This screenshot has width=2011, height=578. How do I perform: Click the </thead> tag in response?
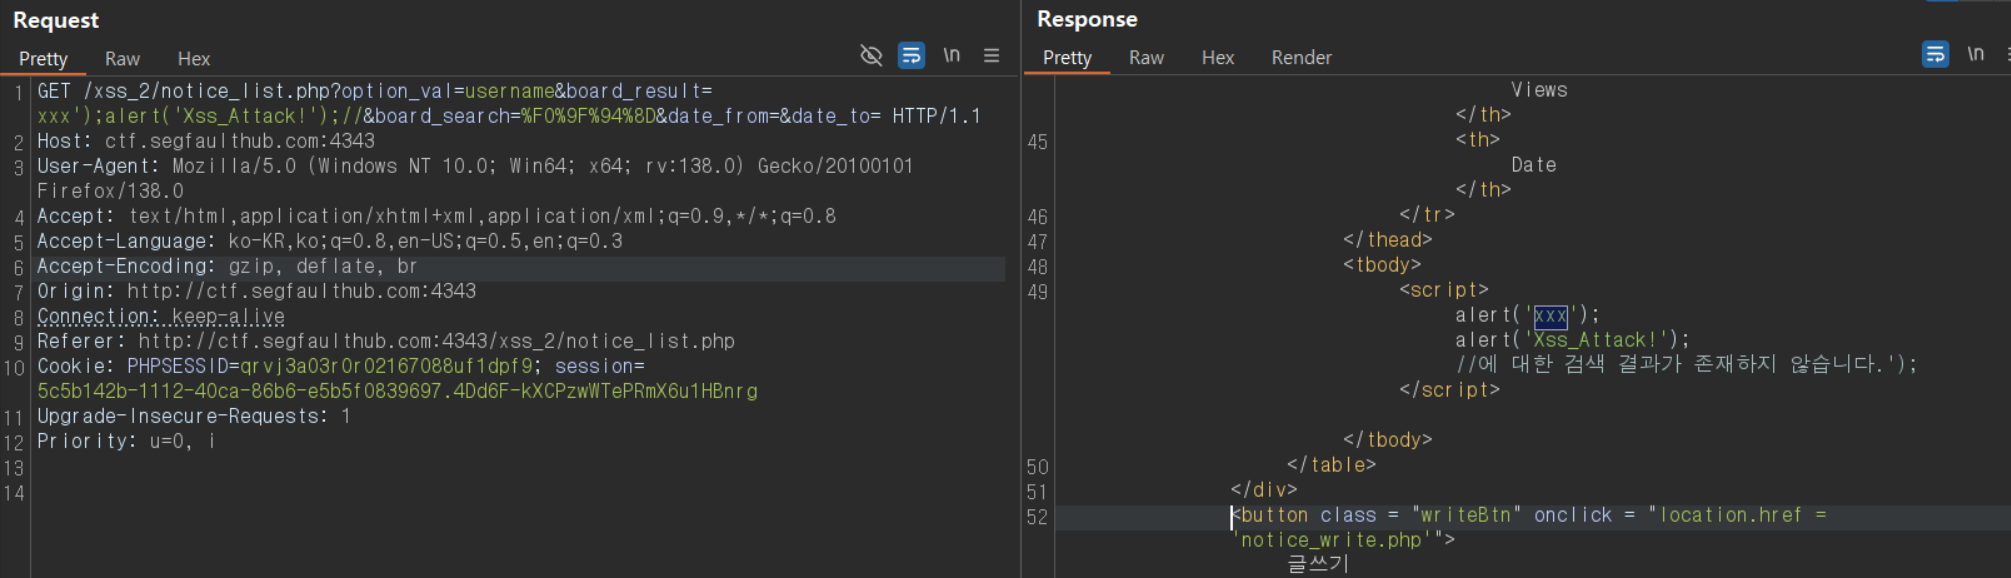1388,240
